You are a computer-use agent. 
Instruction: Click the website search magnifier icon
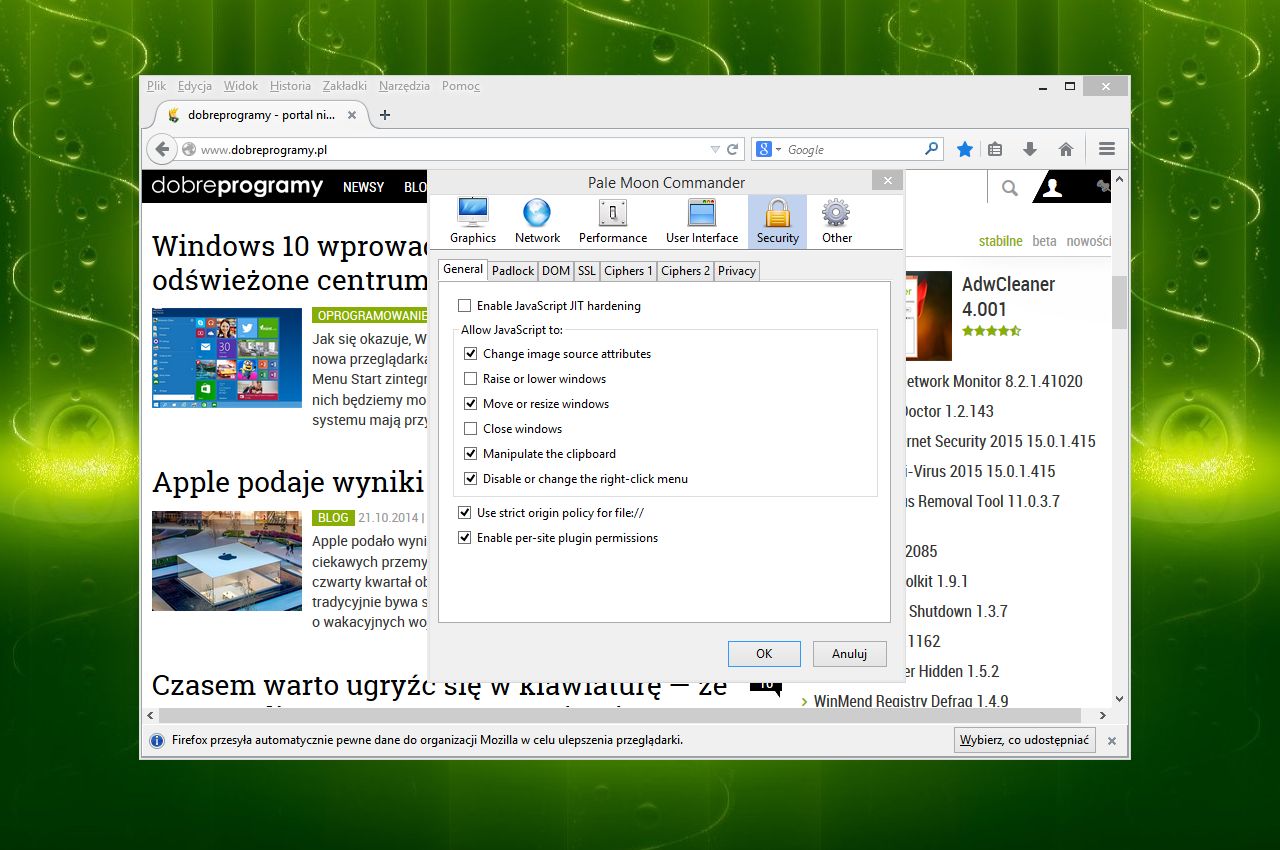(x=1010, y=187)
